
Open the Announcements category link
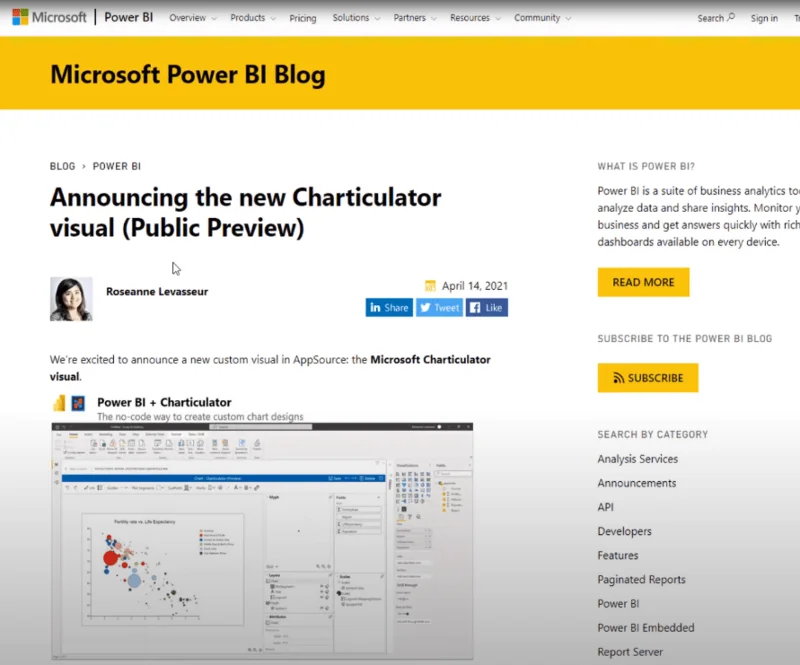(x=637, y=483)
